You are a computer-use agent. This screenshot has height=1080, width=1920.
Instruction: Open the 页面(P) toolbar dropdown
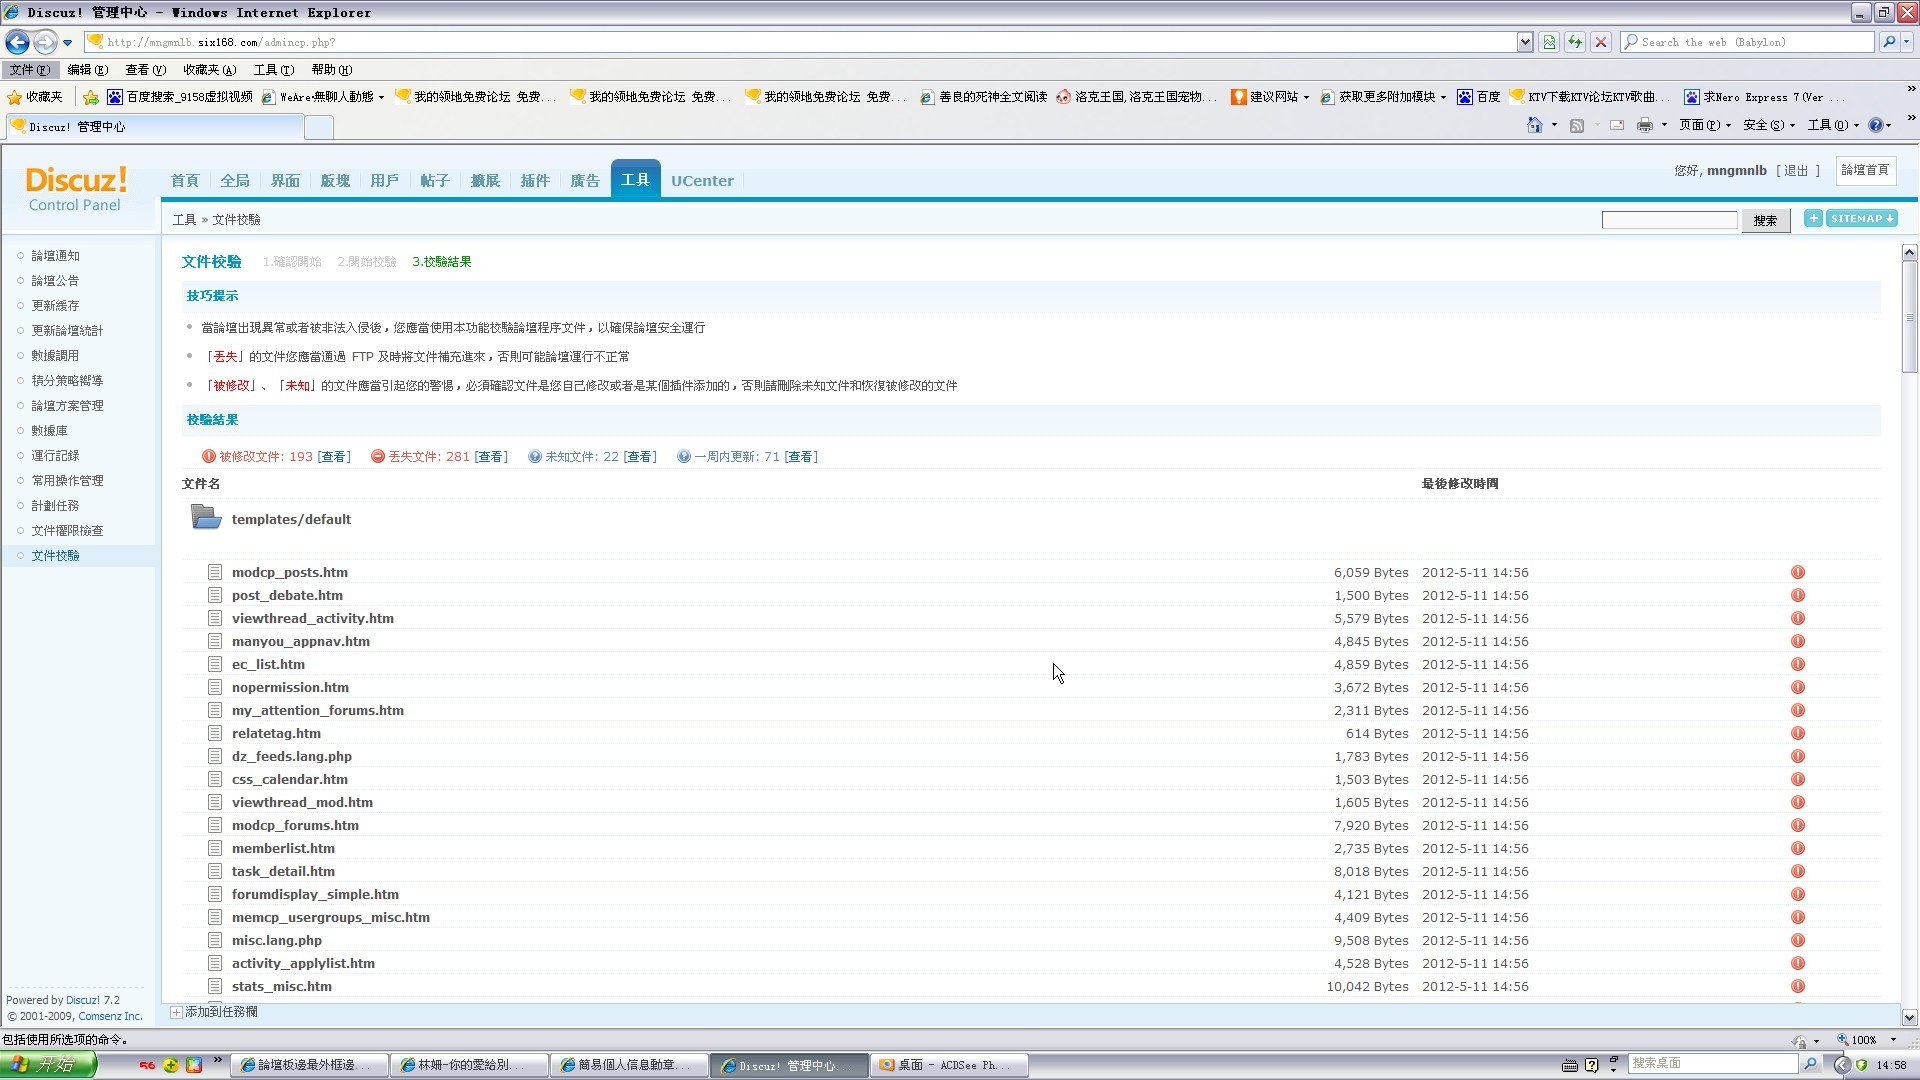[1705, 125]
